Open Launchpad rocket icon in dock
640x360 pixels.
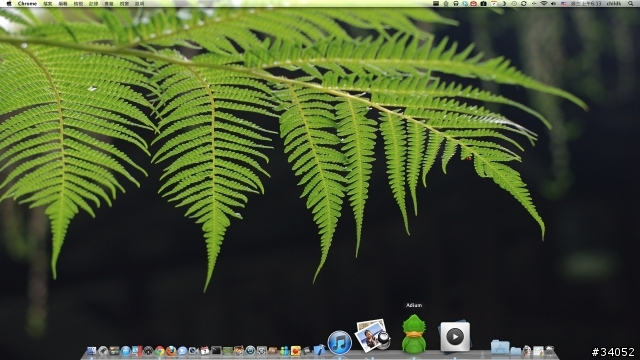coord(103,351)
